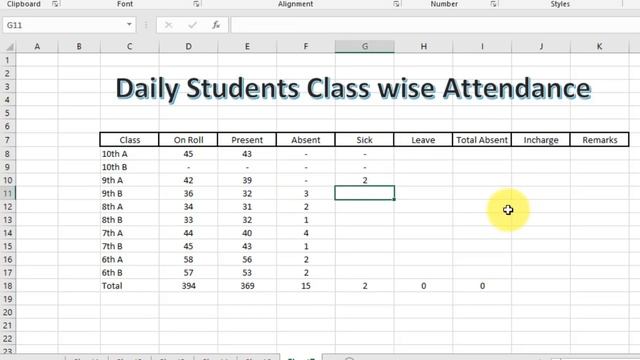Select row 1 header
This screenshot has height=360, width=640.
8,60
